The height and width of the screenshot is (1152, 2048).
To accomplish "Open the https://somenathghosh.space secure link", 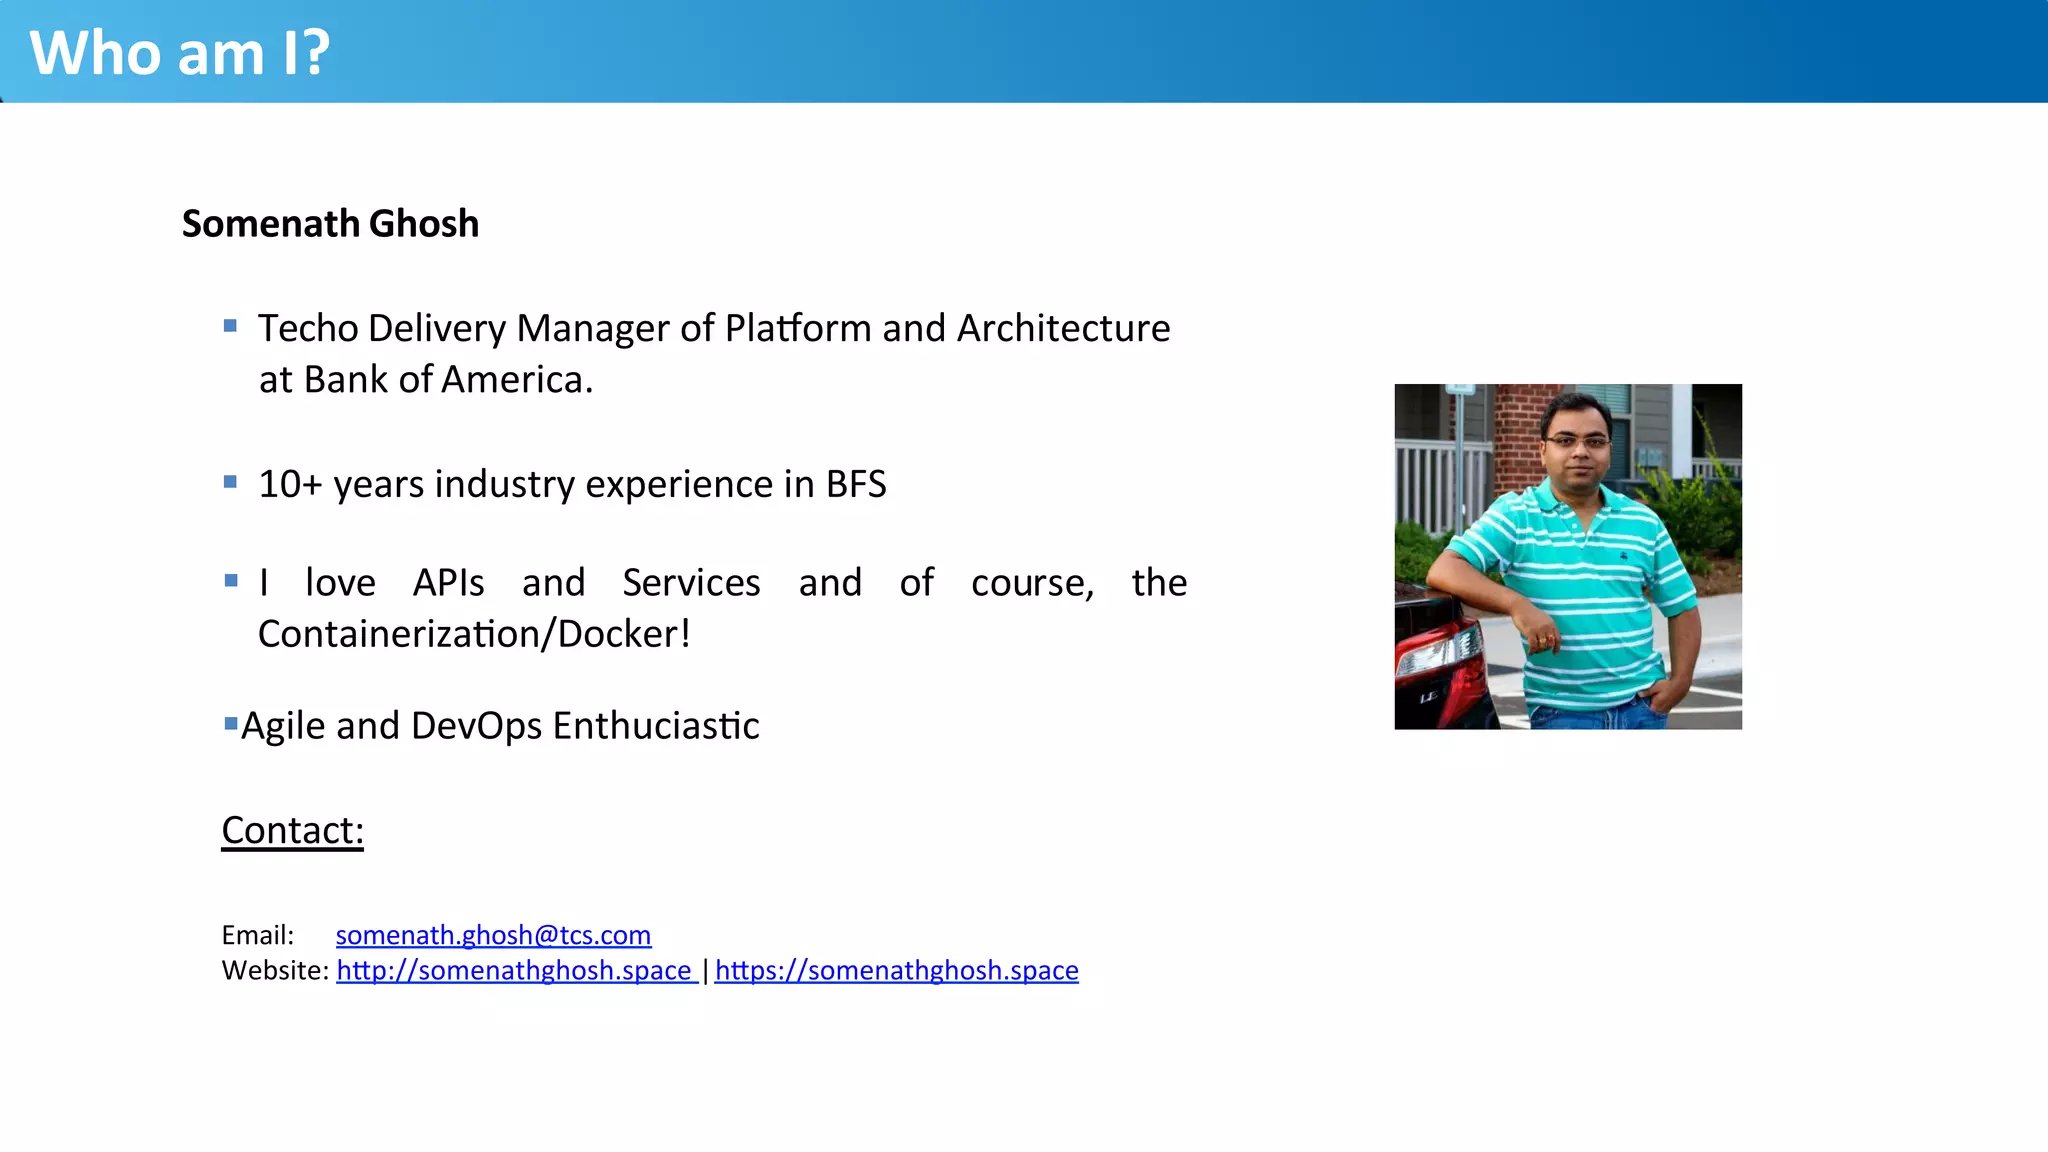I will tap(896, 970).
